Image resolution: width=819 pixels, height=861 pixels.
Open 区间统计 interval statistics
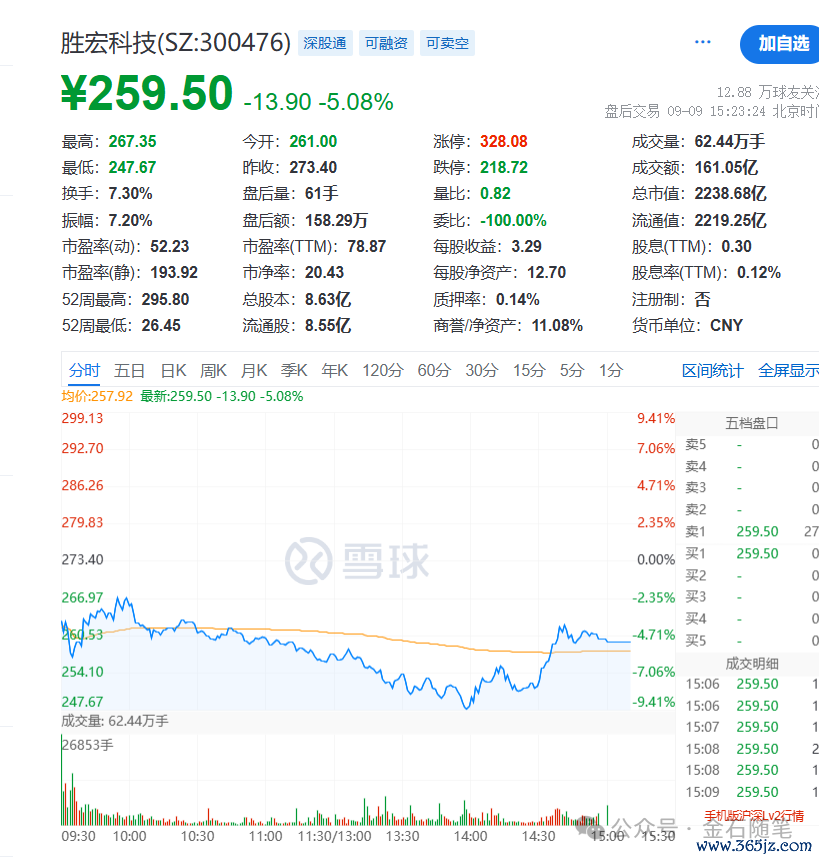pyautogui.click(x=713, y=371)
